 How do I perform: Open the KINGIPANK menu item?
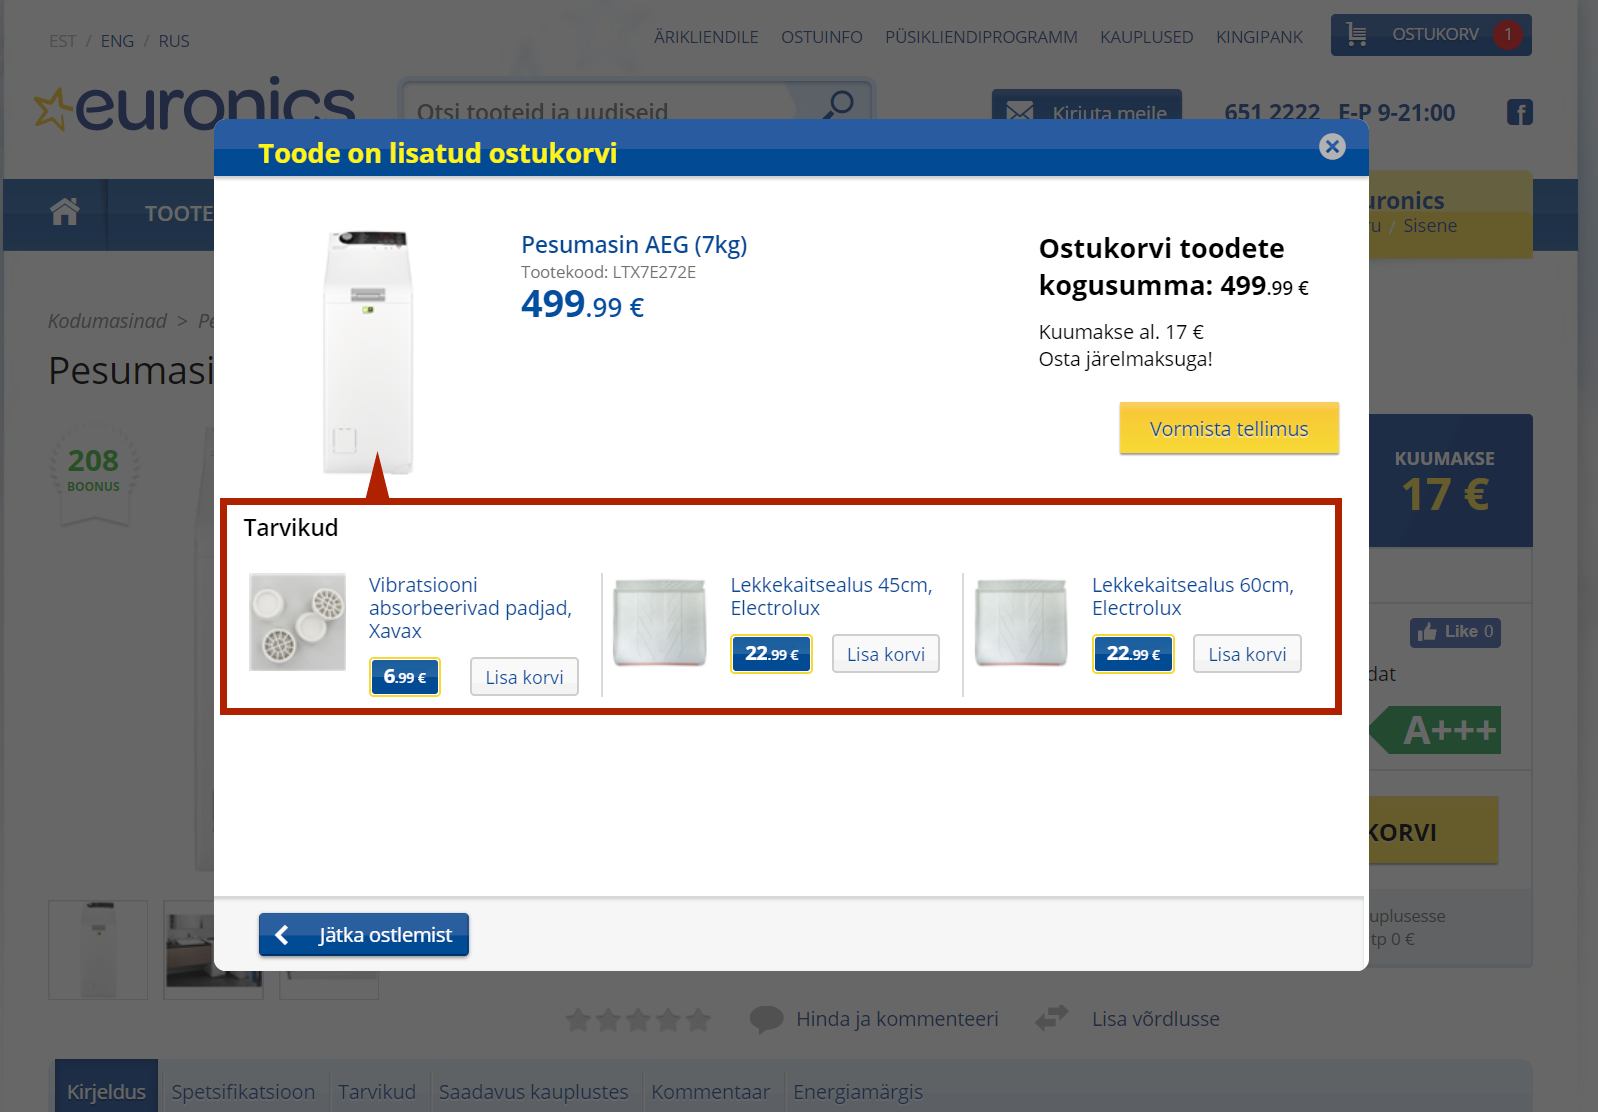[1259, 37]
